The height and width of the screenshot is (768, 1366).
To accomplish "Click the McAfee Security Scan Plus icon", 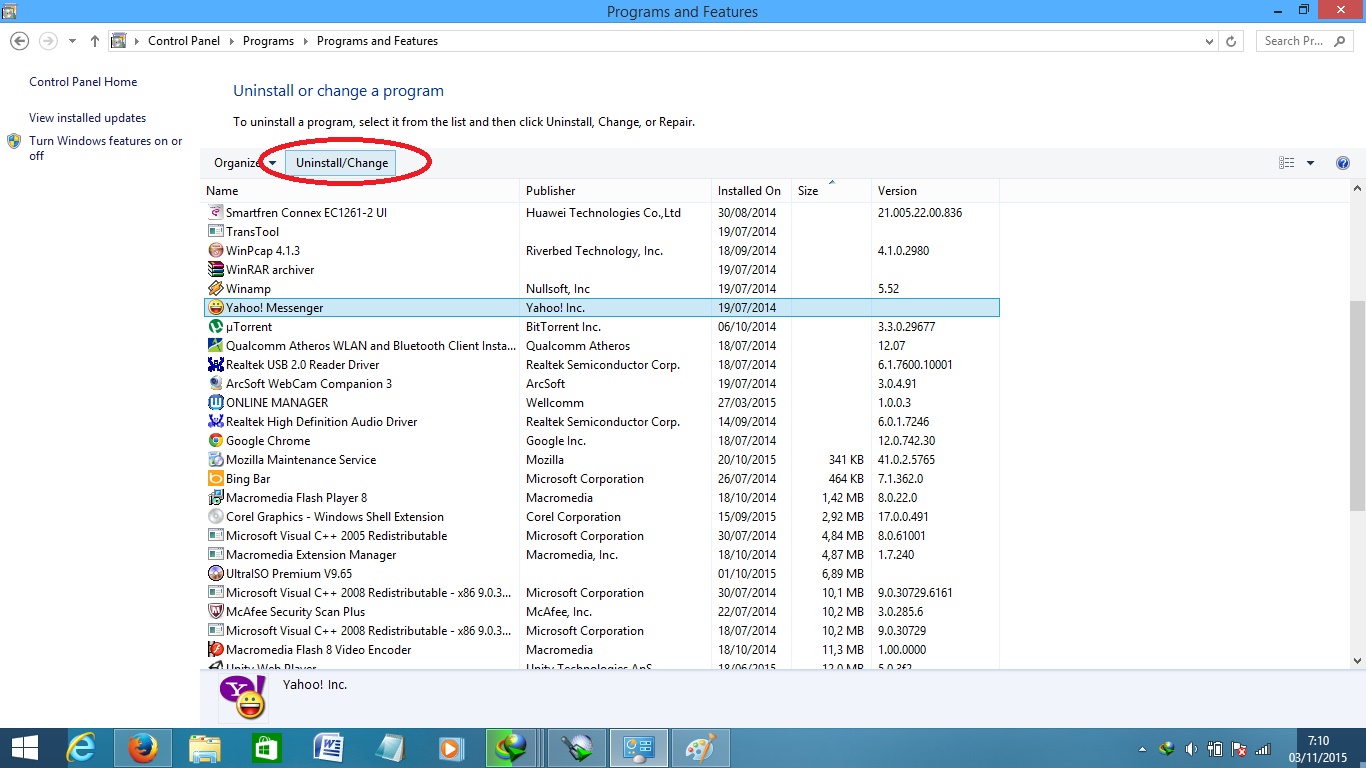I will click(x=215, y=611).
